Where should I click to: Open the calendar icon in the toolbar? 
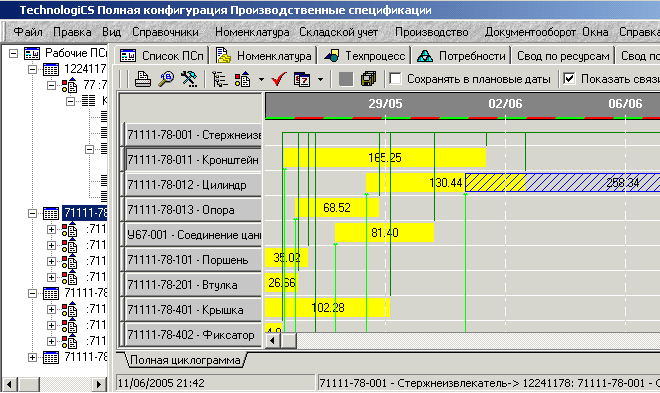302,79
